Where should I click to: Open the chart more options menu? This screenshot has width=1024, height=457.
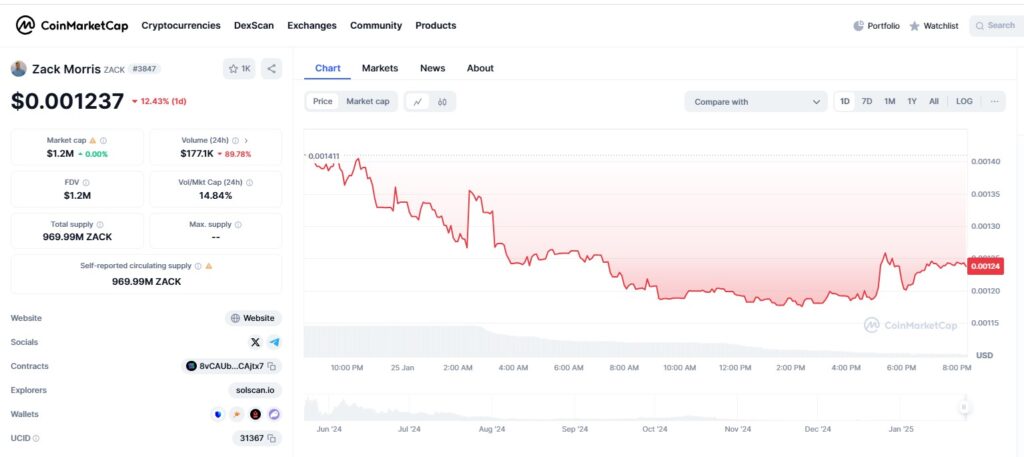point(994,101)
